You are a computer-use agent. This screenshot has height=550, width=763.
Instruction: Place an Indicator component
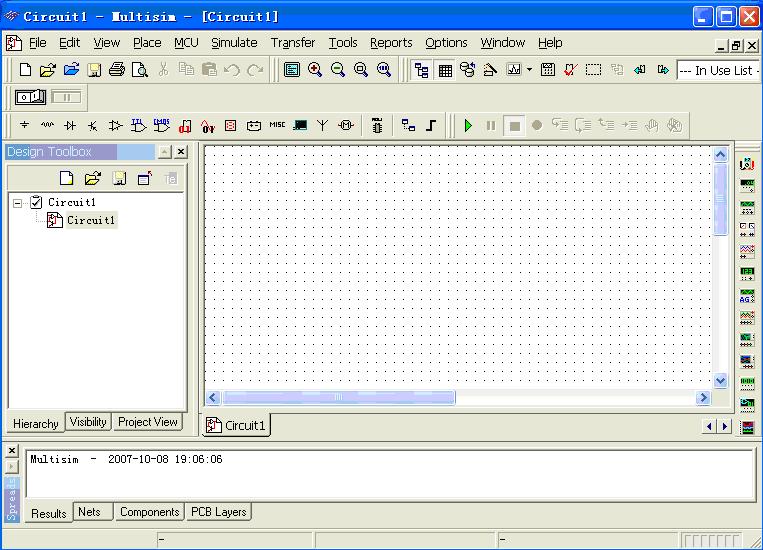(x=231, y=126)
